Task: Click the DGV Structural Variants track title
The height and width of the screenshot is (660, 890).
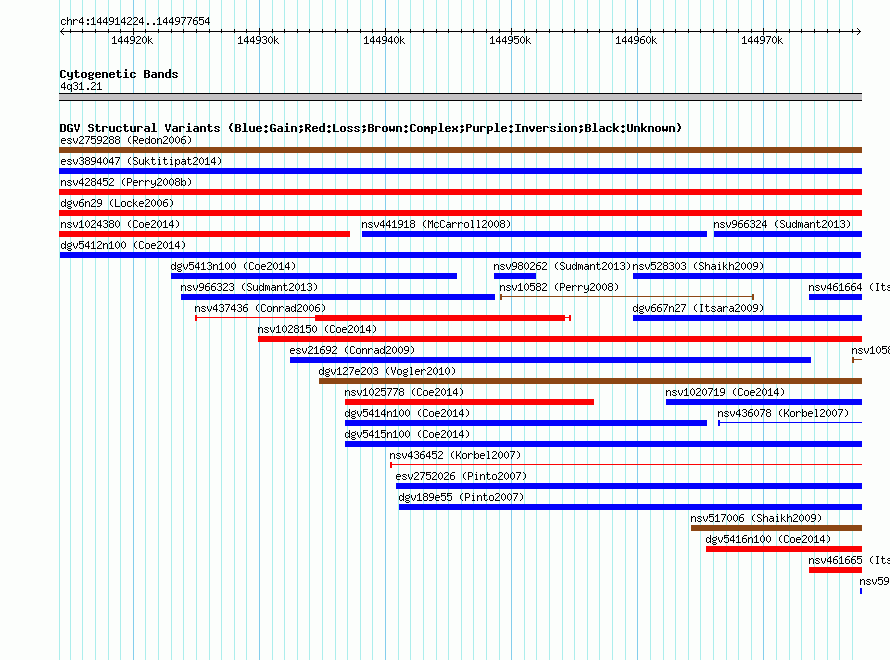Action: (371, 128)
